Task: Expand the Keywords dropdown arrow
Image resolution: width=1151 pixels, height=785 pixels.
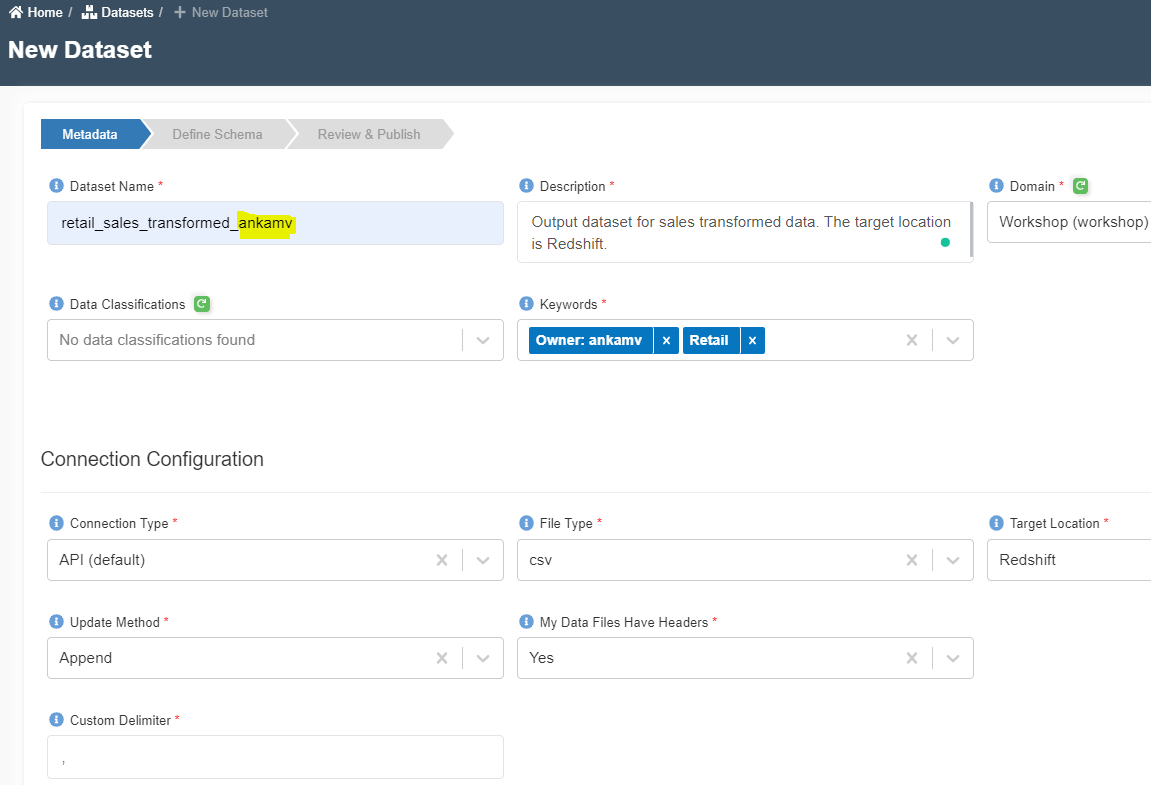Action: pos(953,340)
